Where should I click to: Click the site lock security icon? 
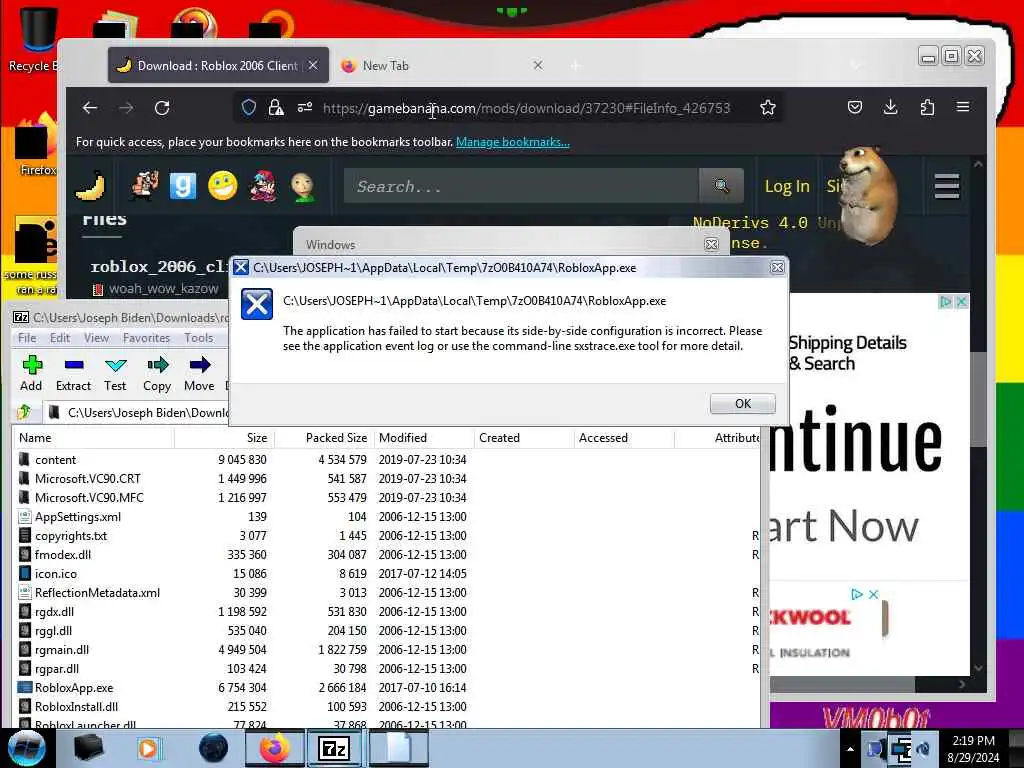276,107
